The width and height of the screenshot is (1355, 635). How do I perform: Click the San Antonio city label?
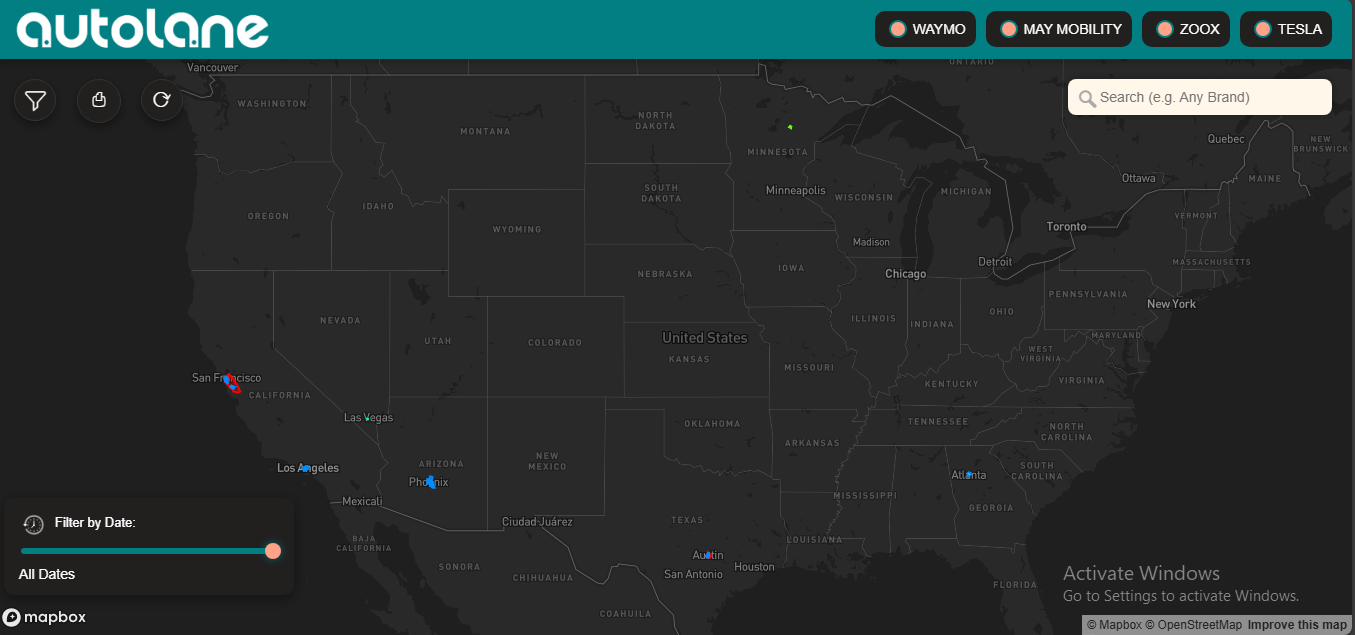pos(693,575)
